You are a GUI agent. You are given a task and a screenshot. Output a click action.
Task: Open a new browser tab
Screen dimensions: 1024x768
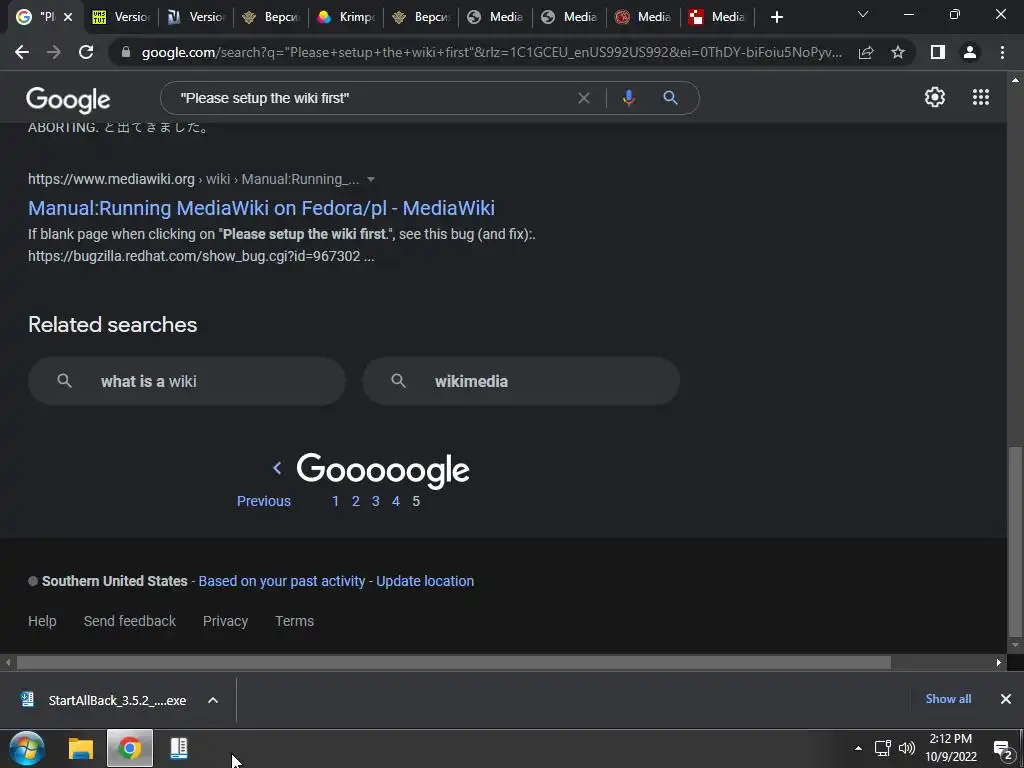tap(776, 18)
